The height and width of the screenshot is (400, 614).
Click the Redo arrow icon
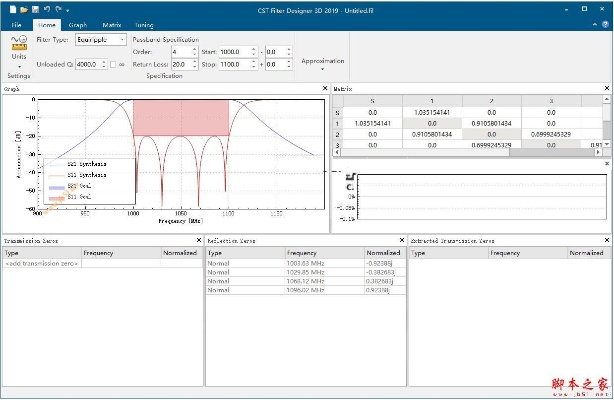click(x=58, y=8)
